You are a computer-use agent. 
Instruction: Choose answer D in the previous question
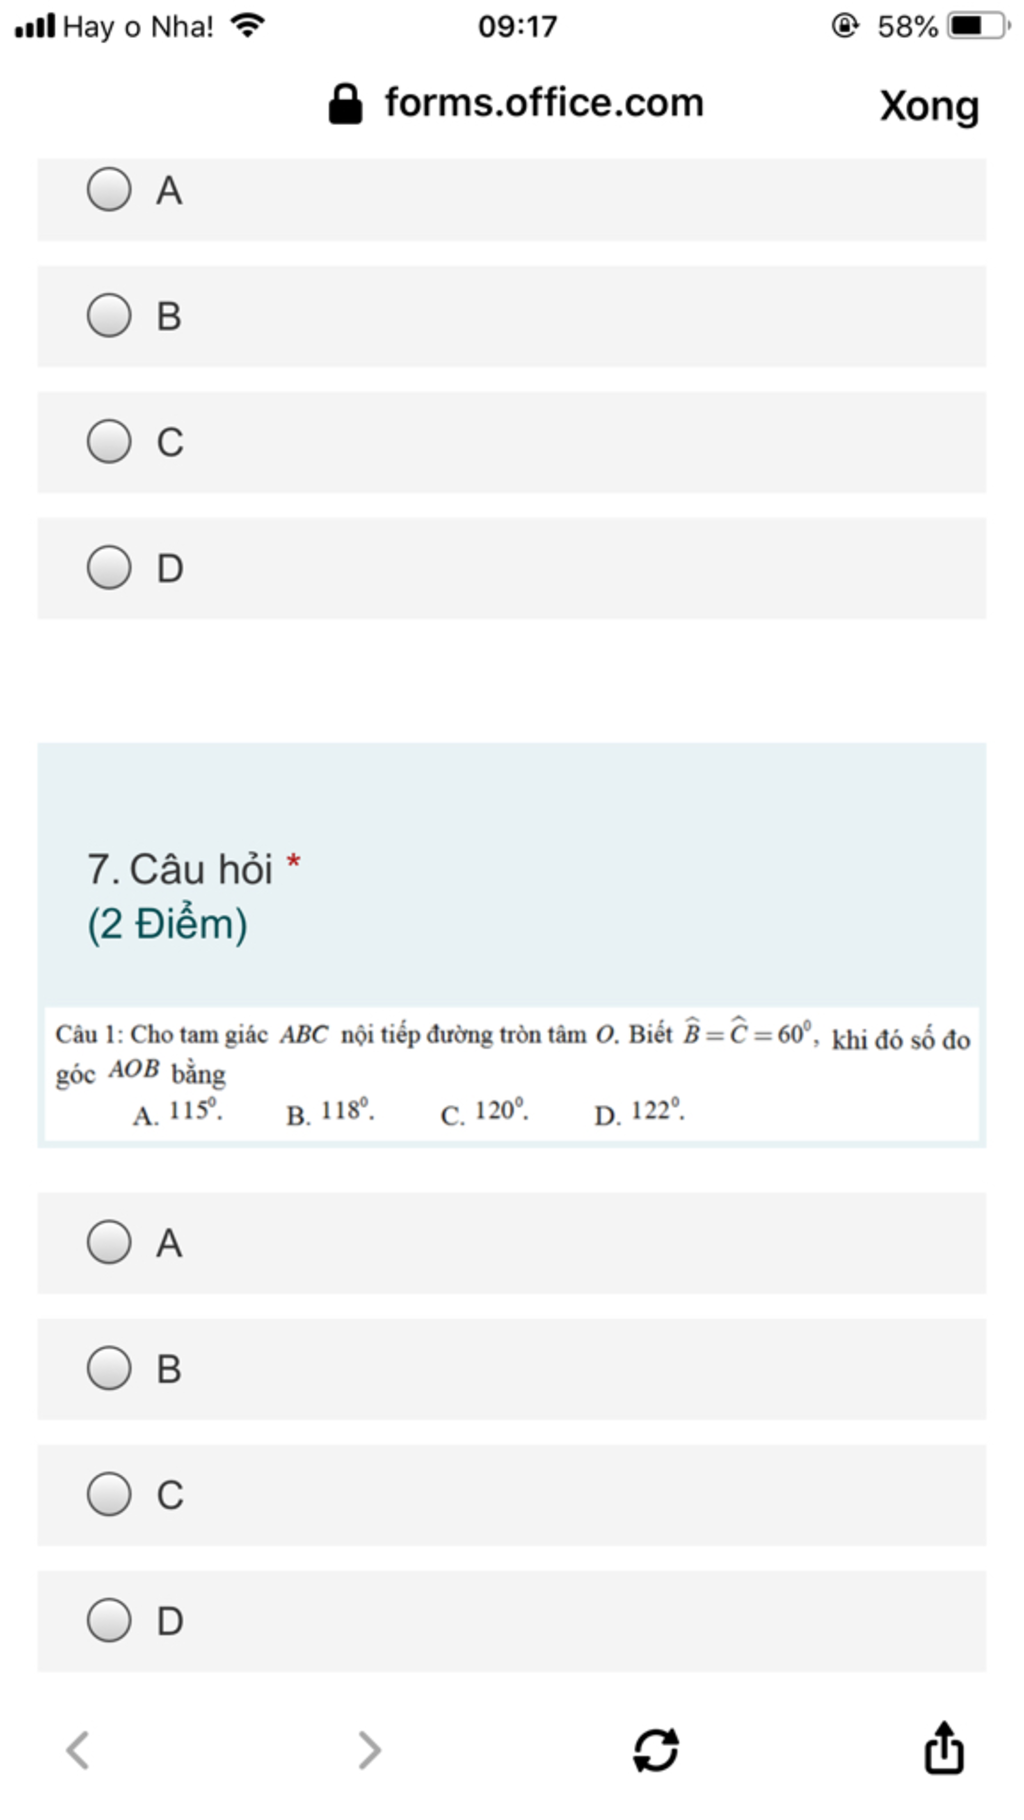[512, 568]
